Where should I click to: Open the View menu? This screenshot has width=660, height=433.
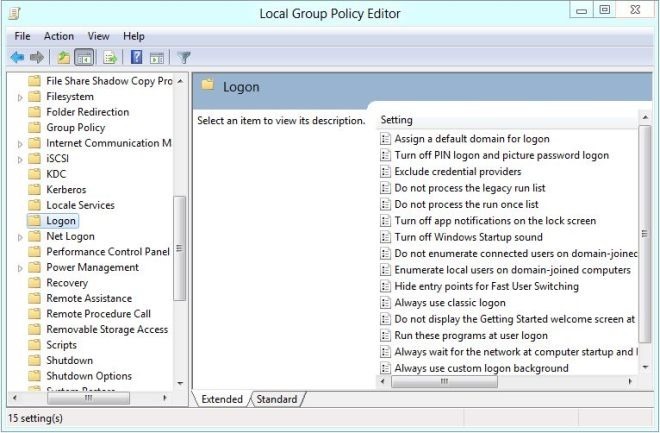98,36
